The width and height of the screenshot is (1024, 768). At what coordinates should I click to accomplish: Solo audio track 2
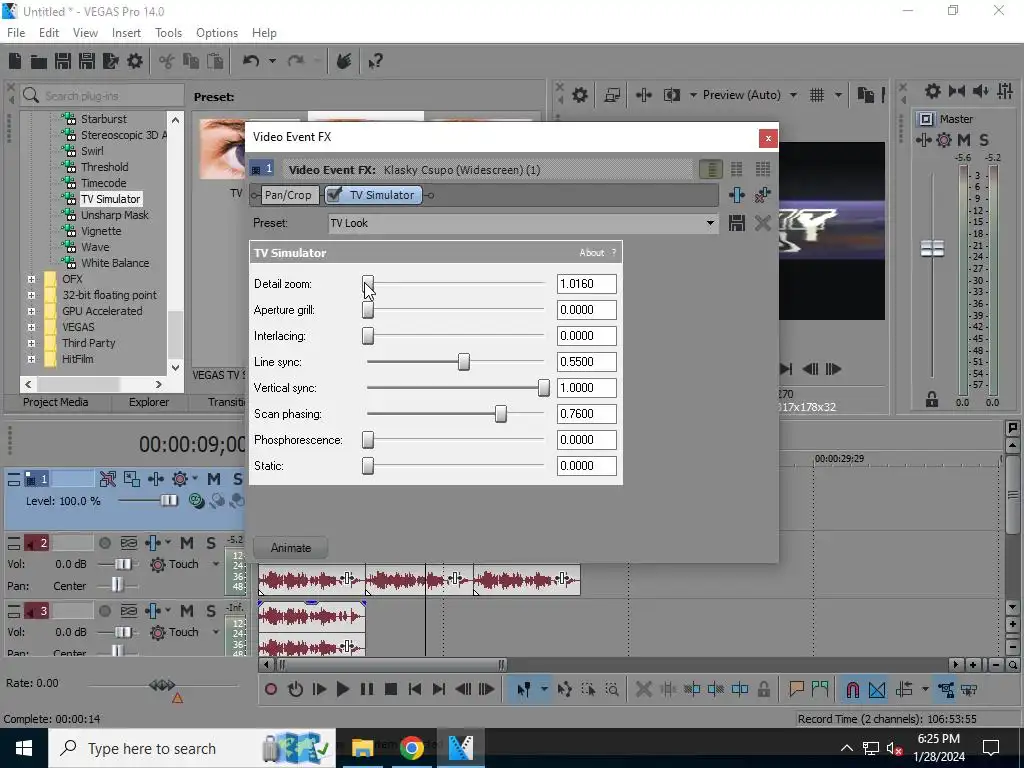pos(211,543)
